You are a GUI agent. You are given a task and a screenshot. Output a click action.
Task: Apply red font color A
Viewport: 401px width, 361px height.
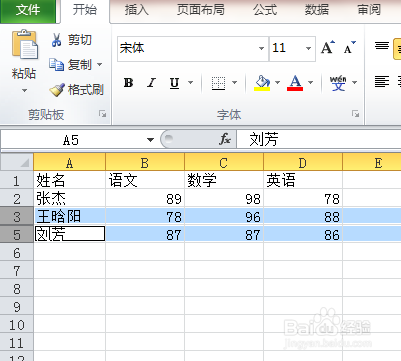tap(295, 83)
